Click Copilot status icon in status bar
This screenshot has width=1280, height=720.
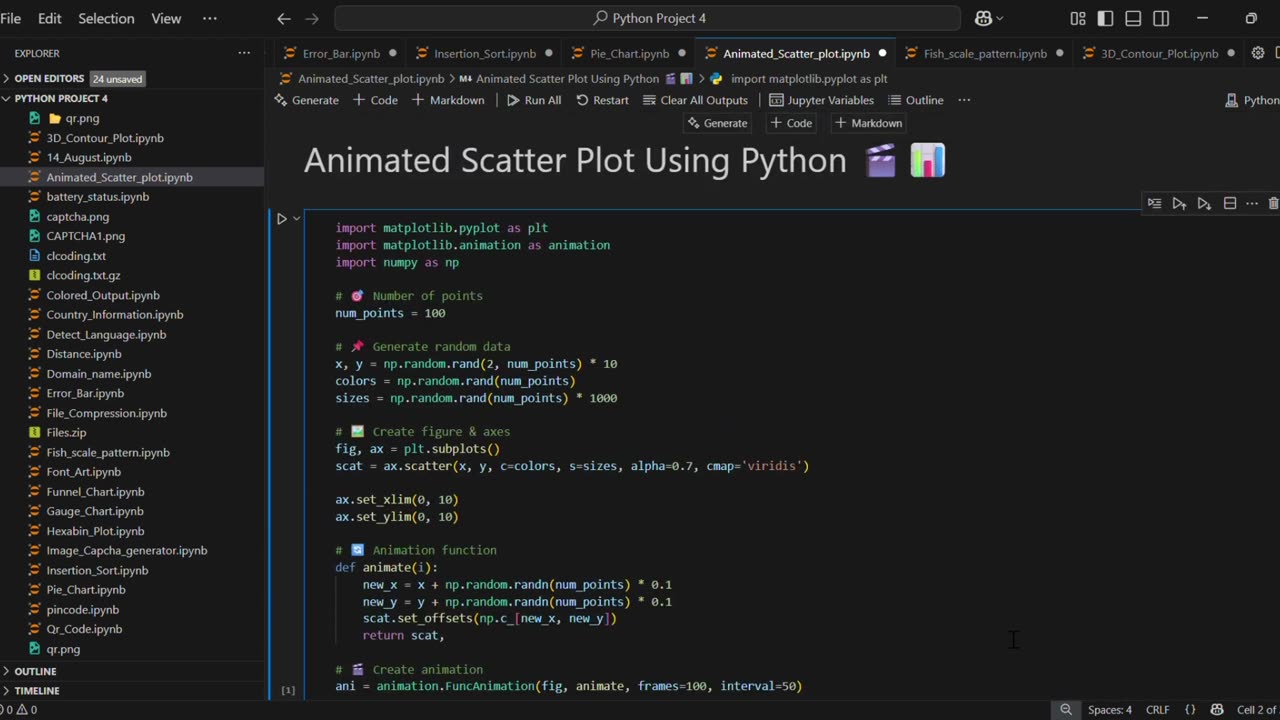coord(1217,710)
